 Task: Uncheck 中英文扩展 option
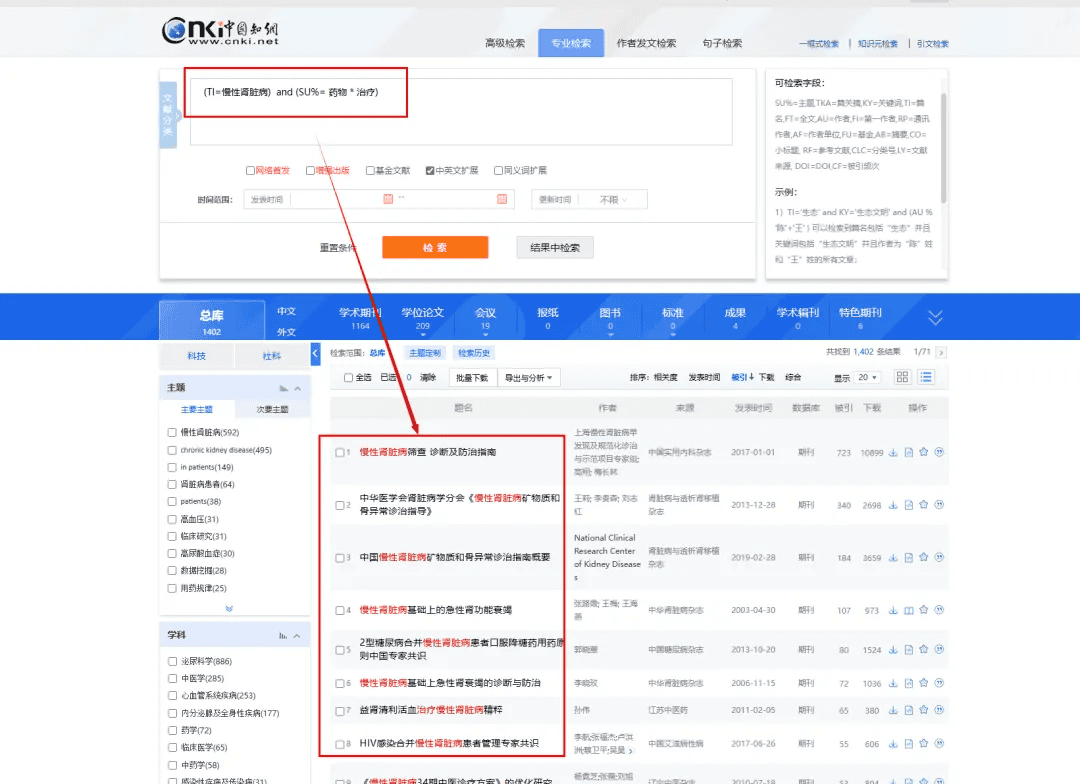tap(430, 170)
